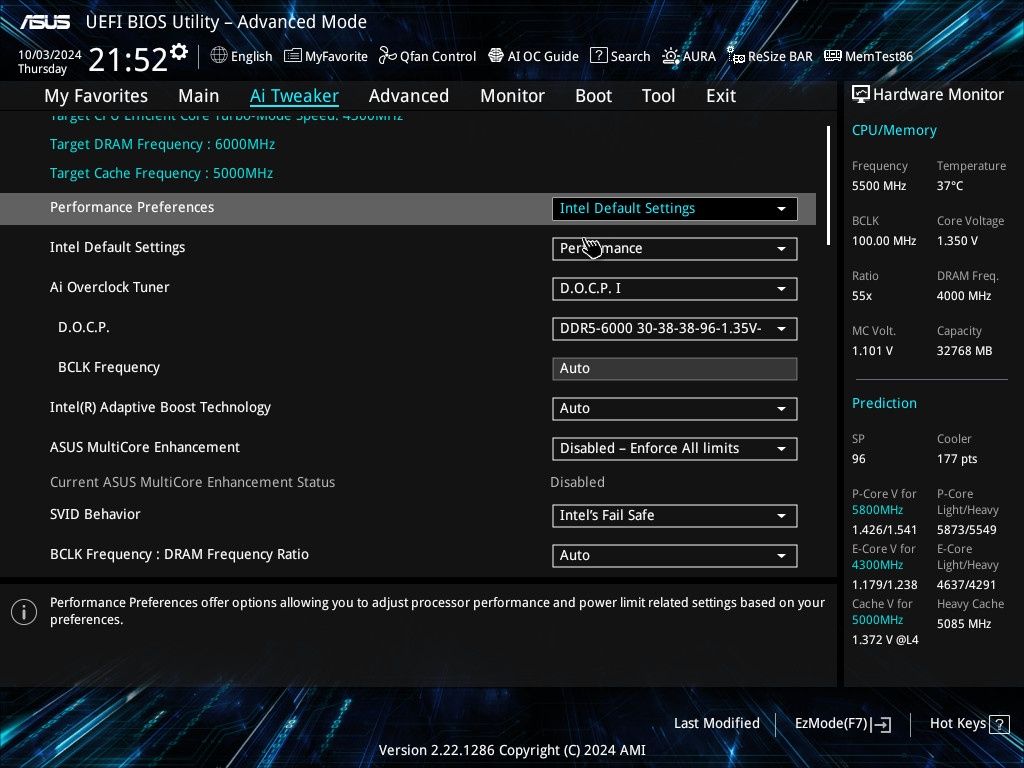The height and width of the screenshot is (768, 1024).
Task: Click the 21:52 clock display
Action: coord(128,59)
